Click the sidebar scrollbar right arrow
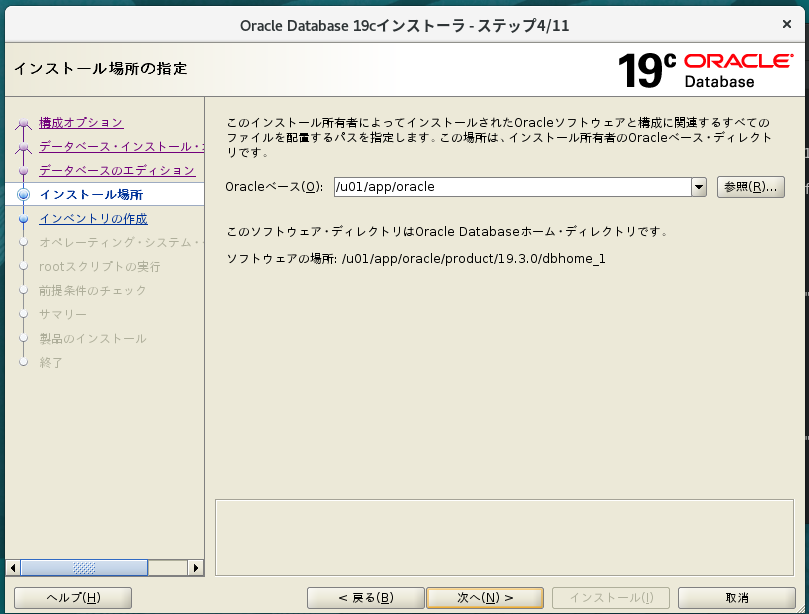 tap(196, 568)
